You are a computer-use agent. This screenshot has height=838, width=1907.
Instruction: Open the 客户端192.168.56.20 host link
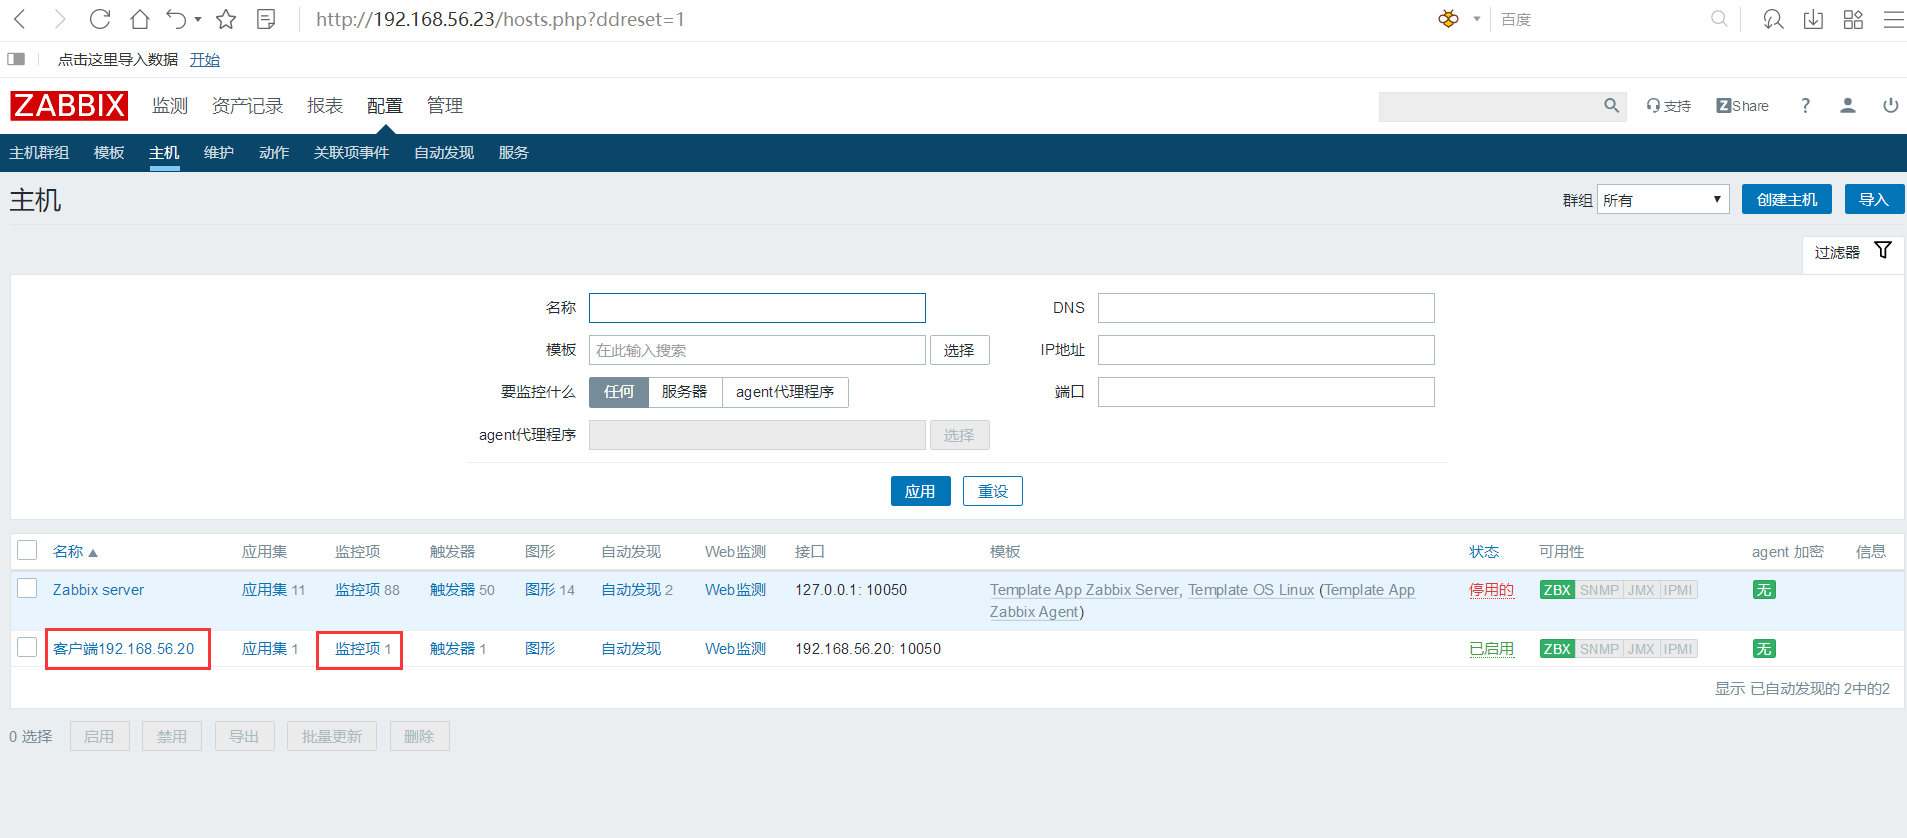[x=124, y=649]
